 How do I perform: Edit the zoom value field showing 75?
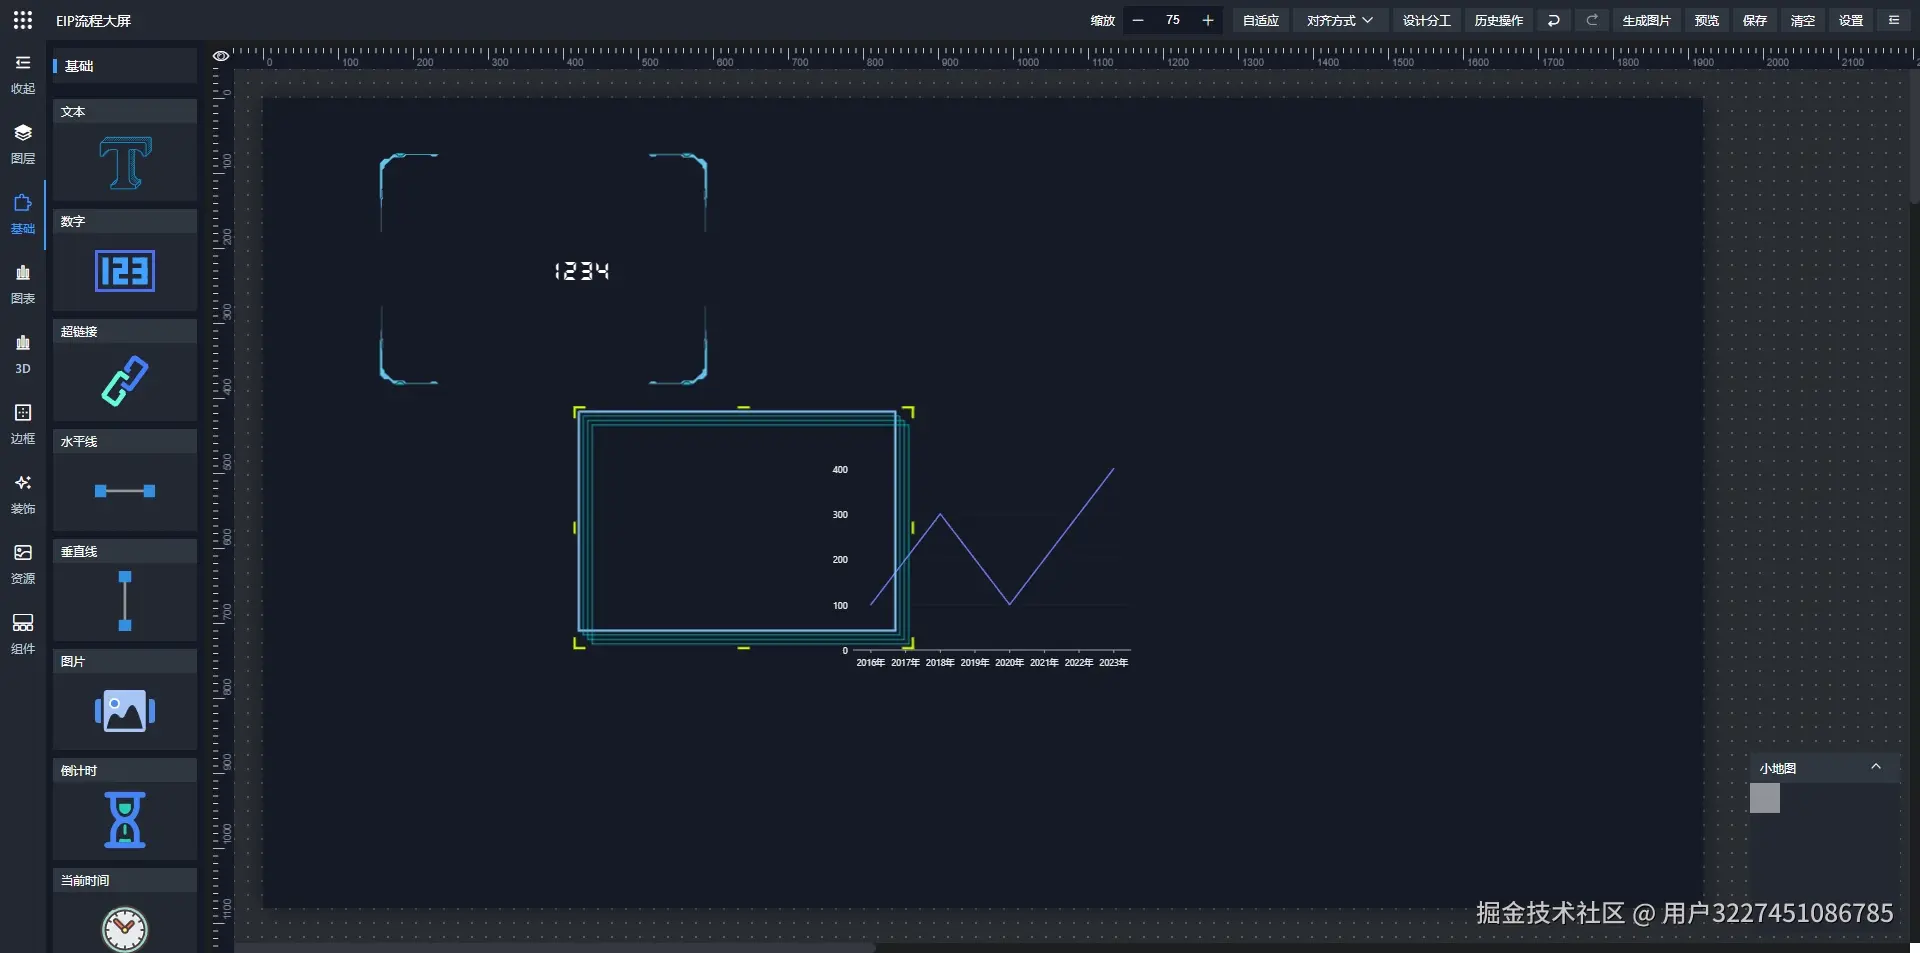(1173, 20)
